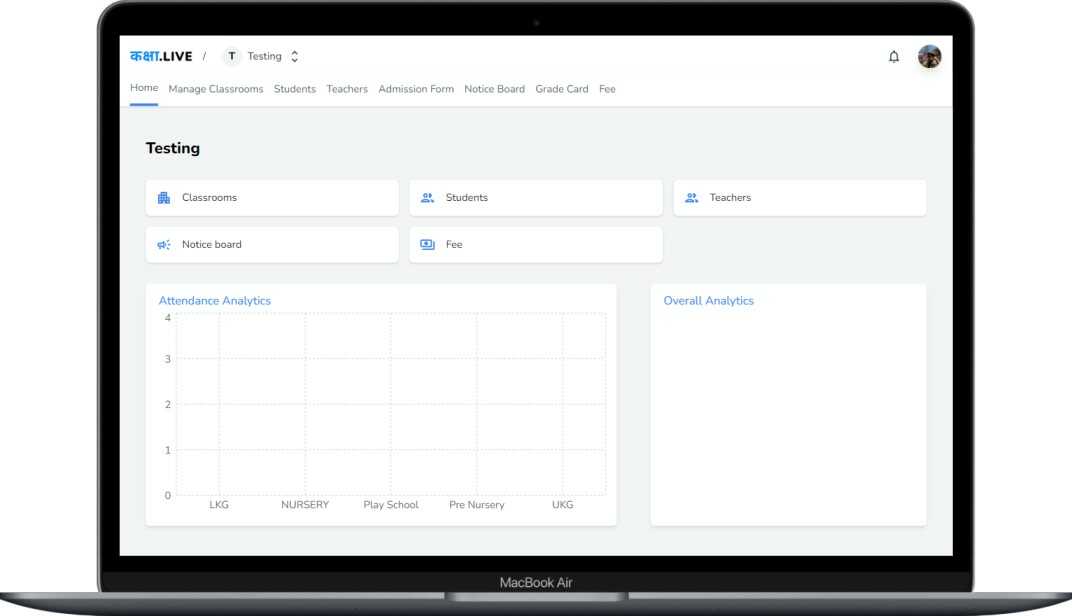Go to the Grade Card section
1072x616 pixels.
tap(562, 88)
